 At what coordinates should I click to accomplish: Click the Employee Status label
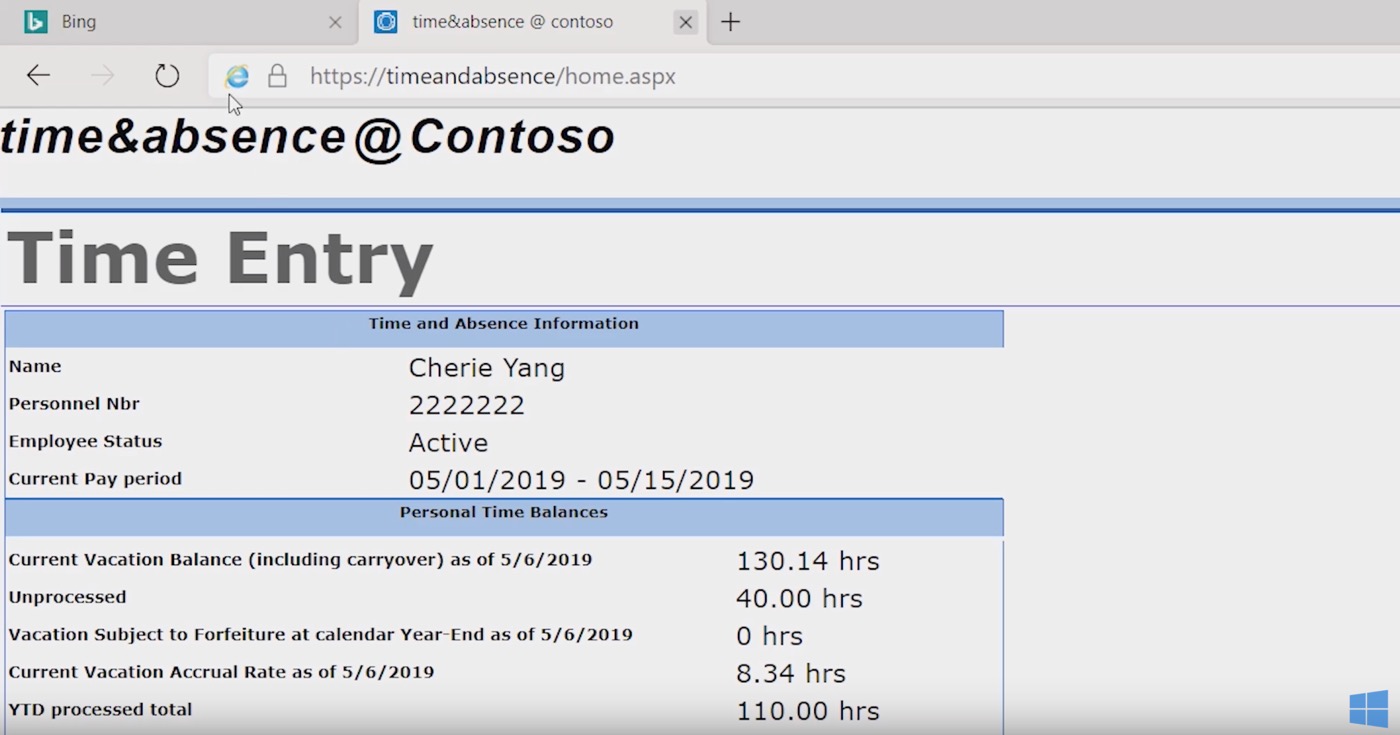[x=85, y=441]
